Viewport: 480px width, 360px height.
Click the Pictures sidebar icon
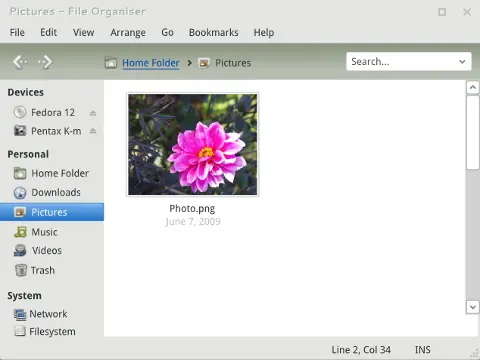click(20, 212)
